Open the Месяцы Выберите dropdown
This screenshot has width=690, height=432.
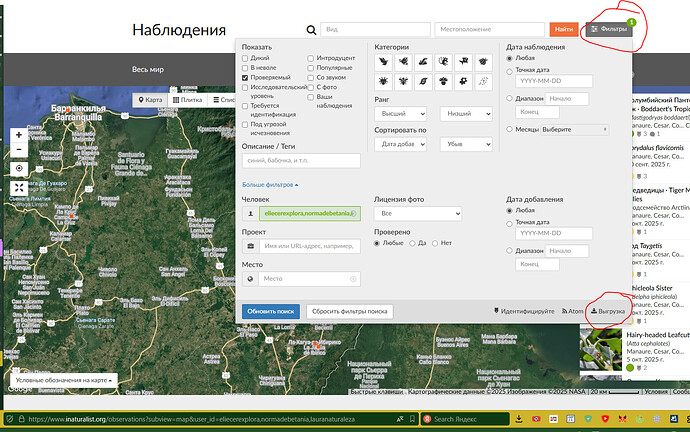click(575, 129)
